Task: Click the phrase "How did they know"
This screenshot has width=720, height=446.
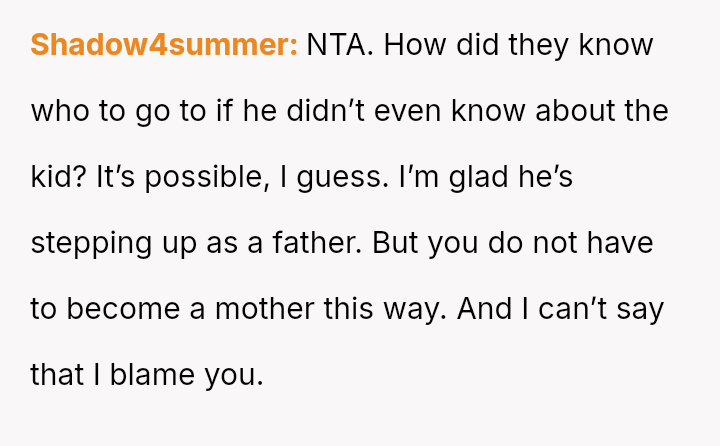Action: pyautogui.click(x=518, y=45)
